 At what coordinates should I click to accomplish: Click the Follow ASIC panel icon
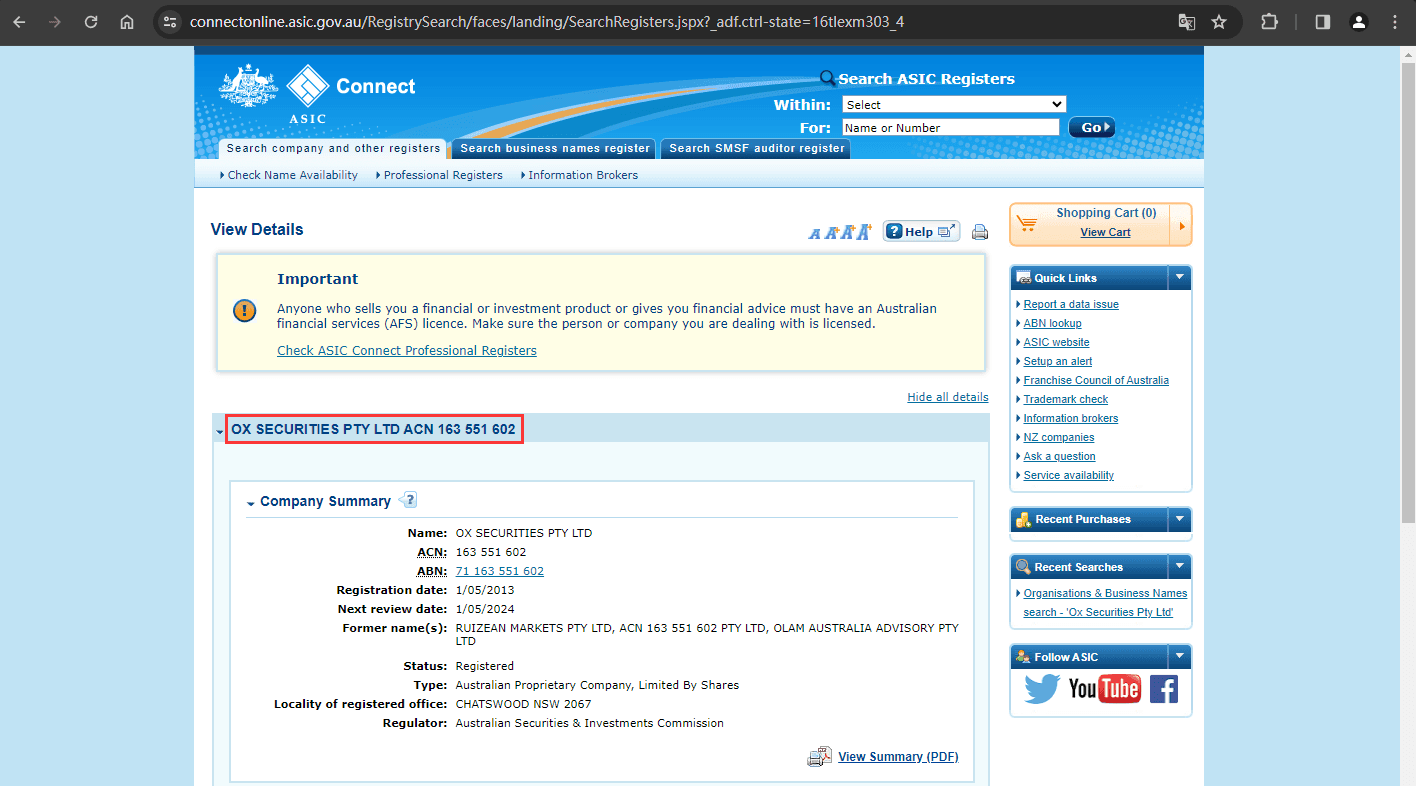pyautogui.click(x=1023, y=657)
